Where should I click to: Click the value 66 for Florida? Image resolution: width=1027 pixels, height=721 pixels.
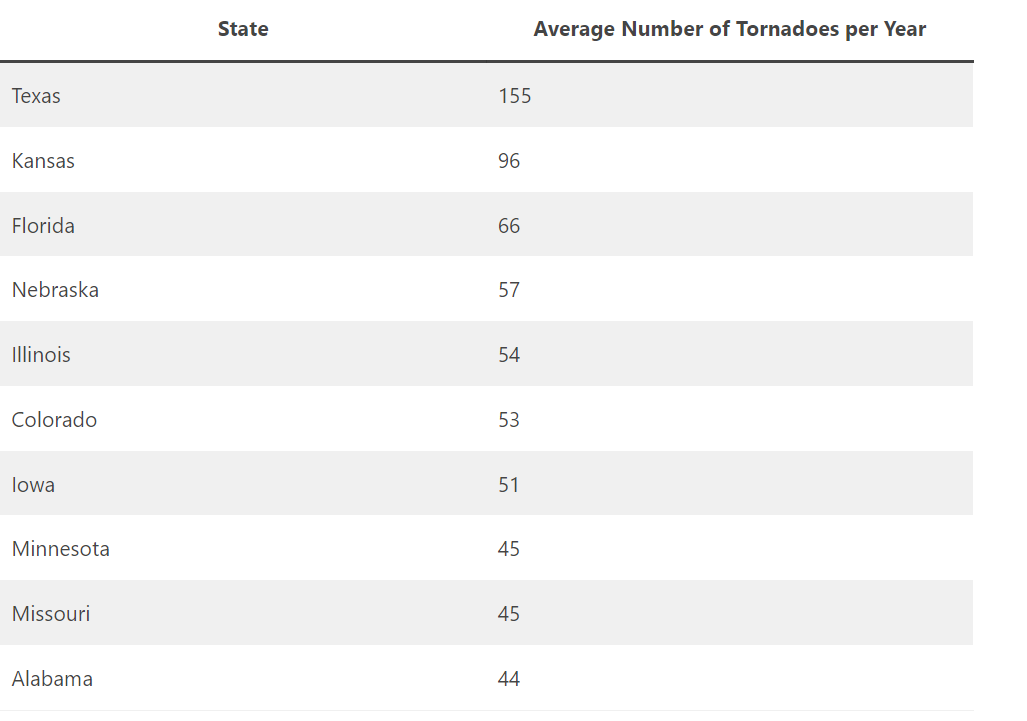[x=509, y=226]
